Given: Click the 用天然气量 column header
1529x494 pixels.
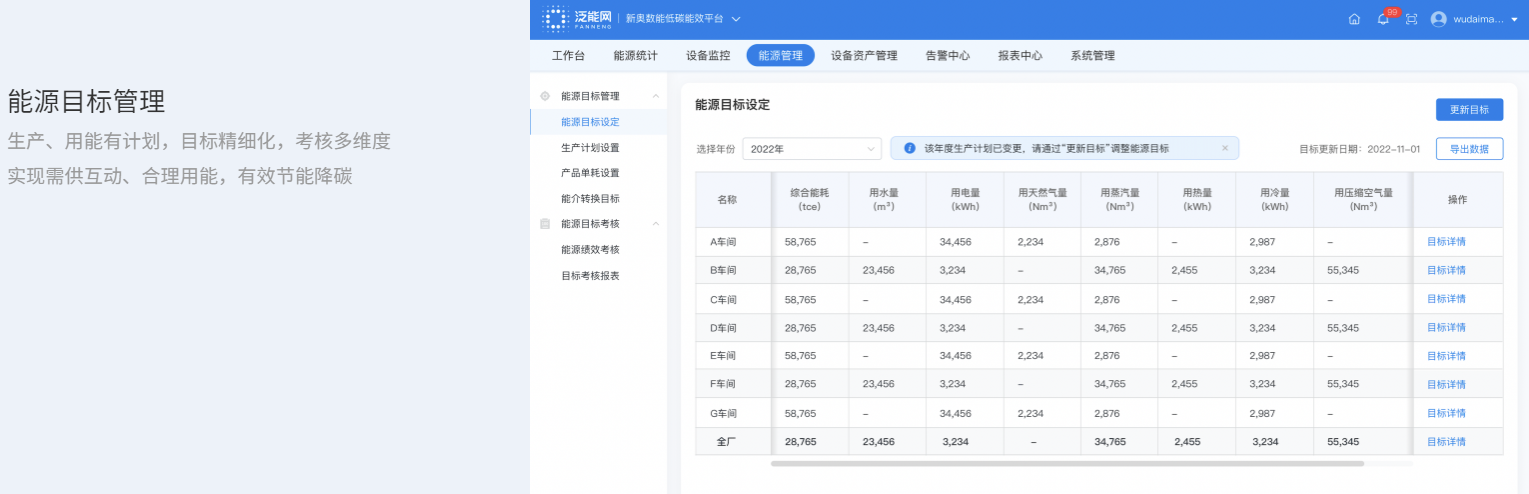Looking at the screenshot, I should [x=1042, y=199].
